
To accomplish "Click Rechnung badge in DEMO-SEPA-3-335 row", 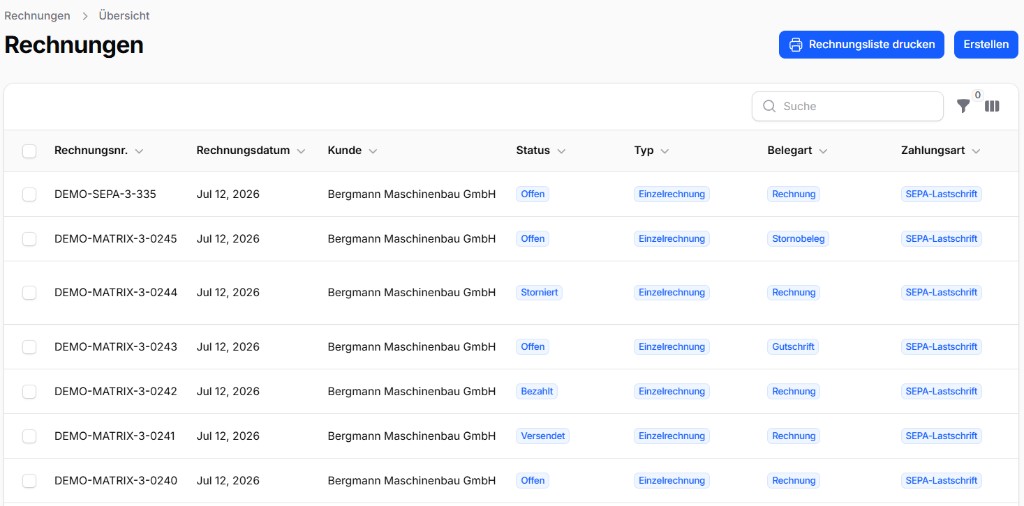I will (x=793, y=194).
